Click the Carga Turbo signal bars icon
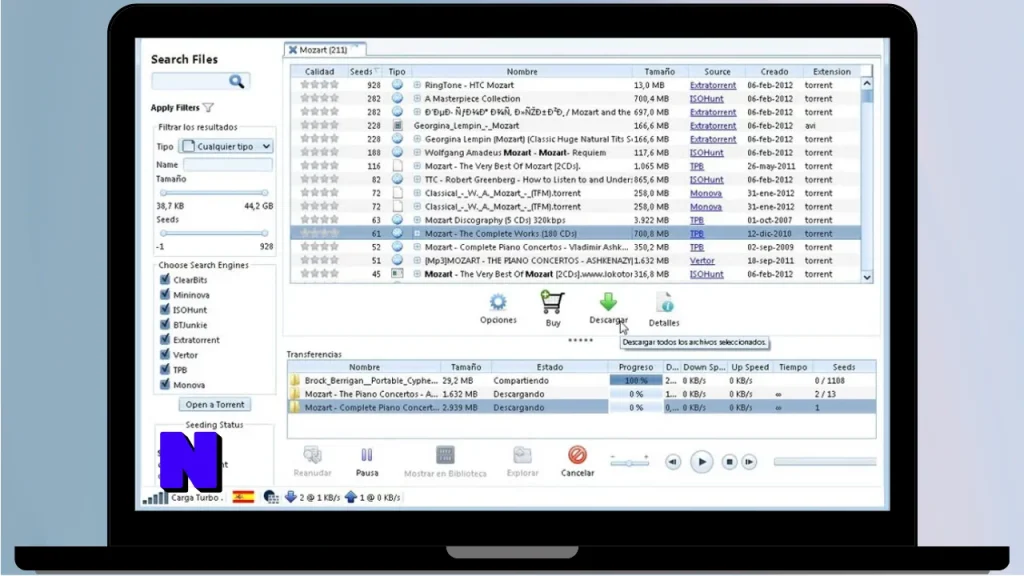Screen dimensions: 1024x576 click(155, 498)
